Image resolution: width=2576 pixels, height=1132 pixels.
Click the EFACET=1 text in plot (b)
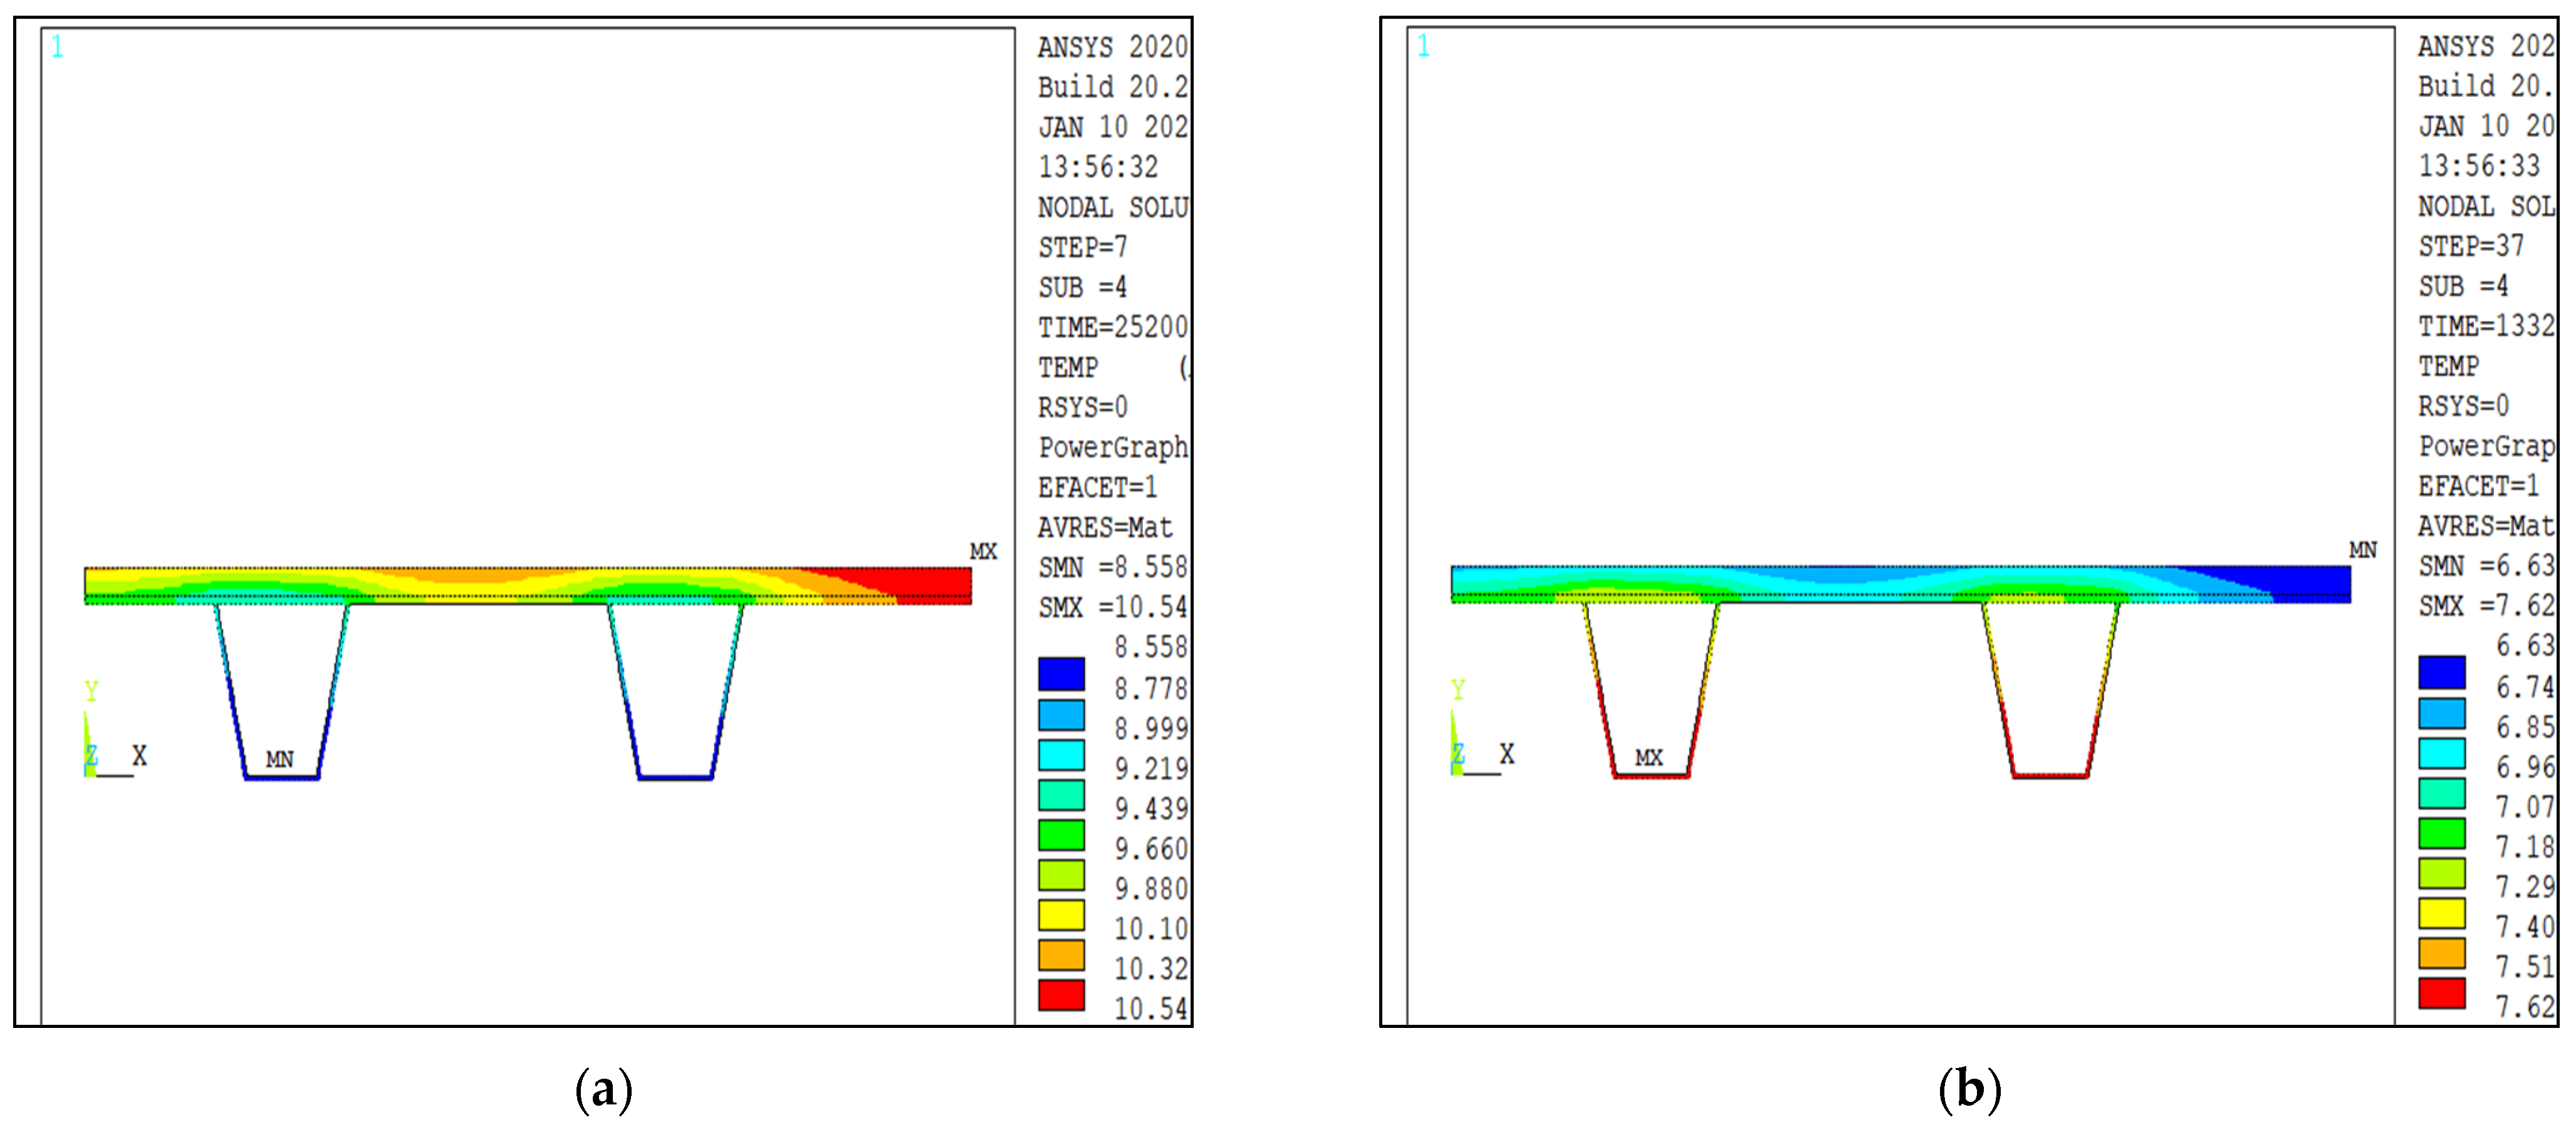click(2478, 486)
